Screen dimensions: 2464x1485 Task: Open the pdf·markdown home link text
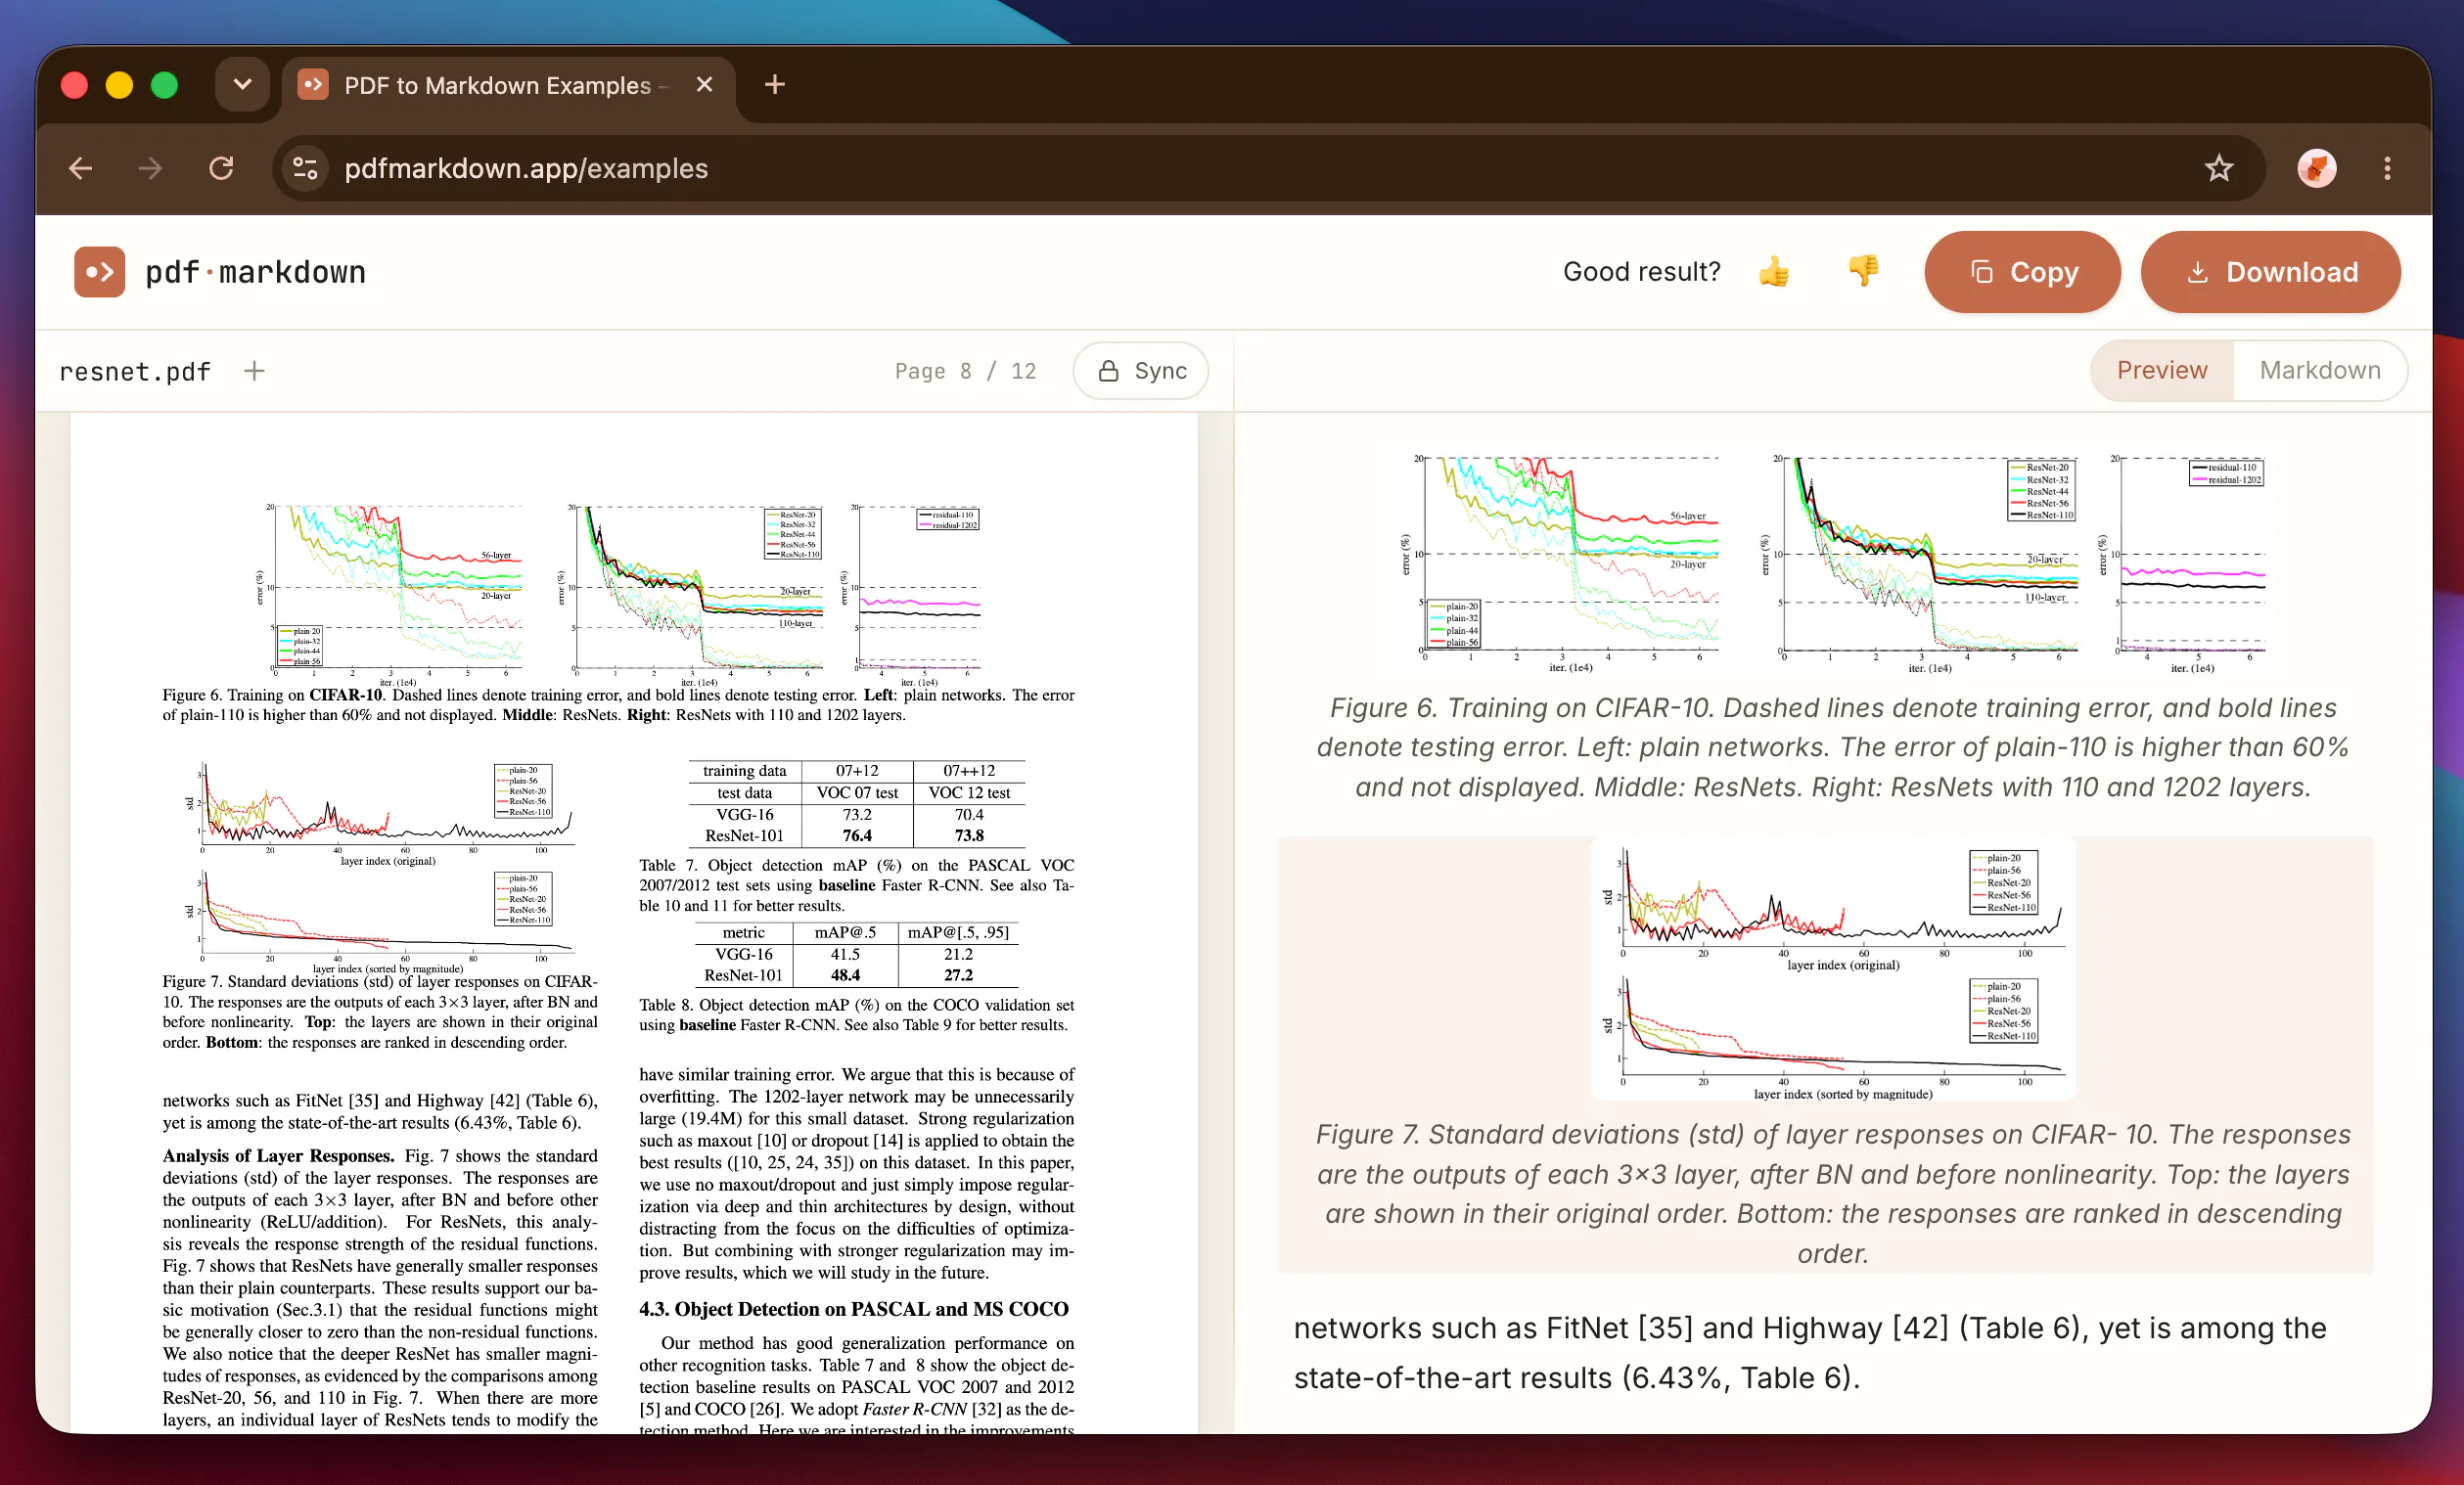pos(255,272)
